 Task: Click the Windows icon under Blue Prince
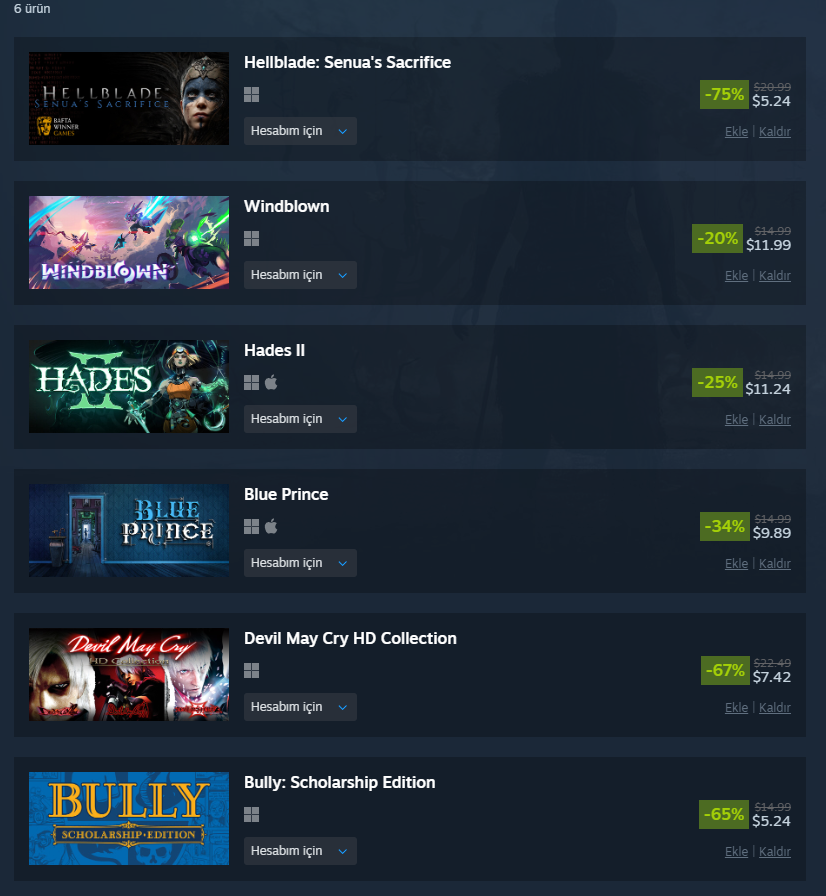[x=251, y=527]
